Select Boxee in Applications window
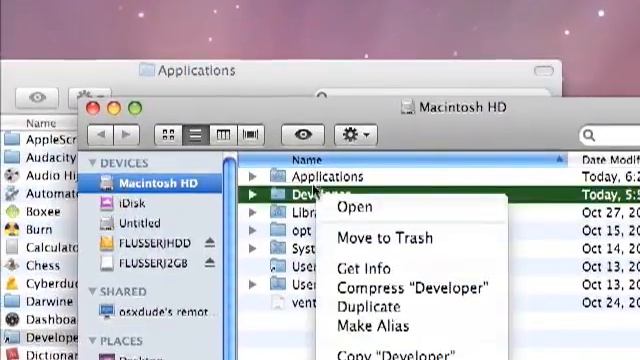This screenshot has height=360, width=640. 43,211
